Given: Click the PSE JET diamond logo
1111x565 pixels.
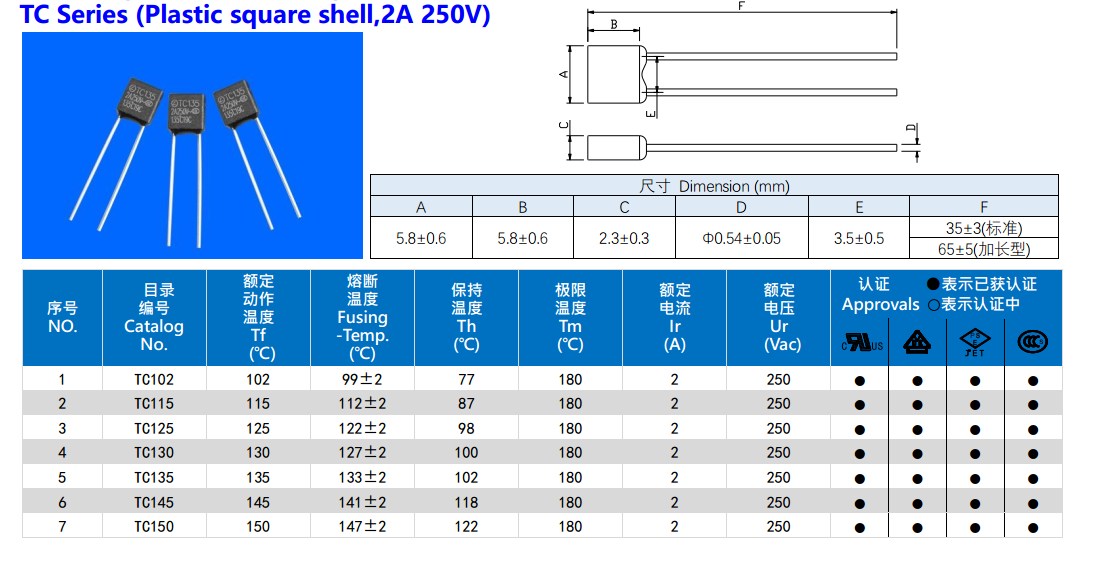Looking at the screenshot, I should click(974, 343).
